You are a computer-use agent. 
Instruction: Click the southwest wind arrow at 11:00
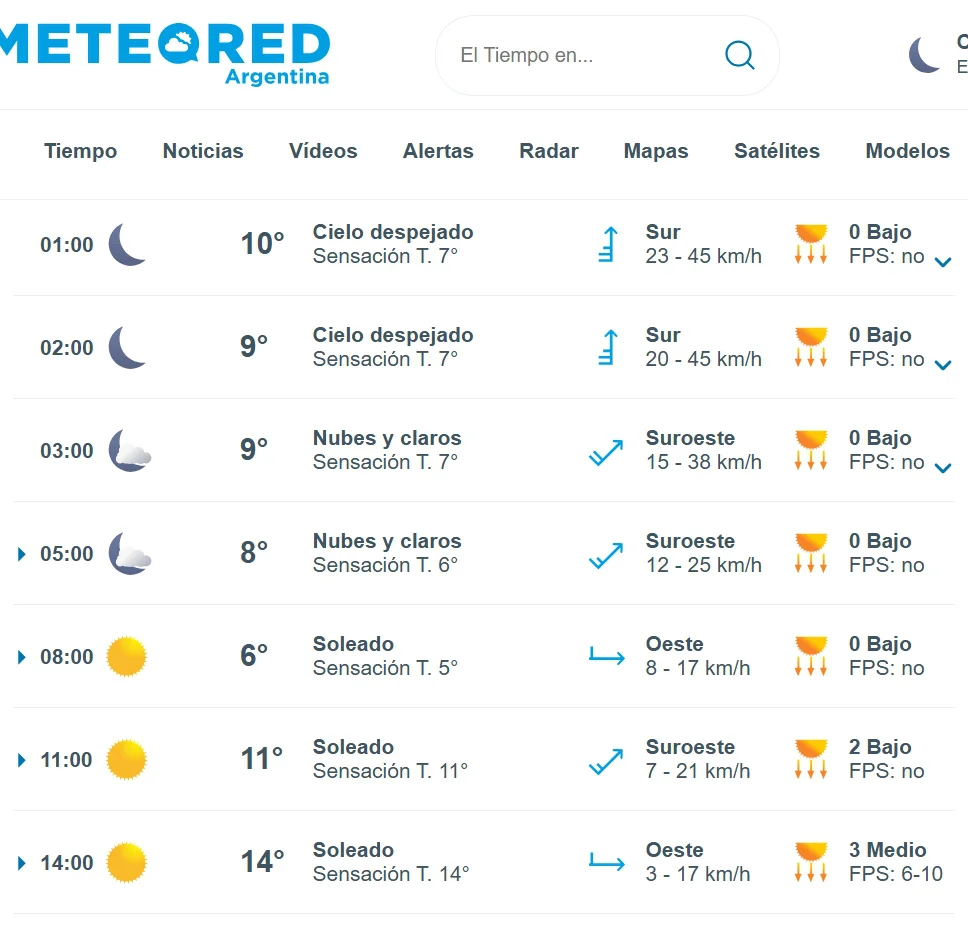606,761
